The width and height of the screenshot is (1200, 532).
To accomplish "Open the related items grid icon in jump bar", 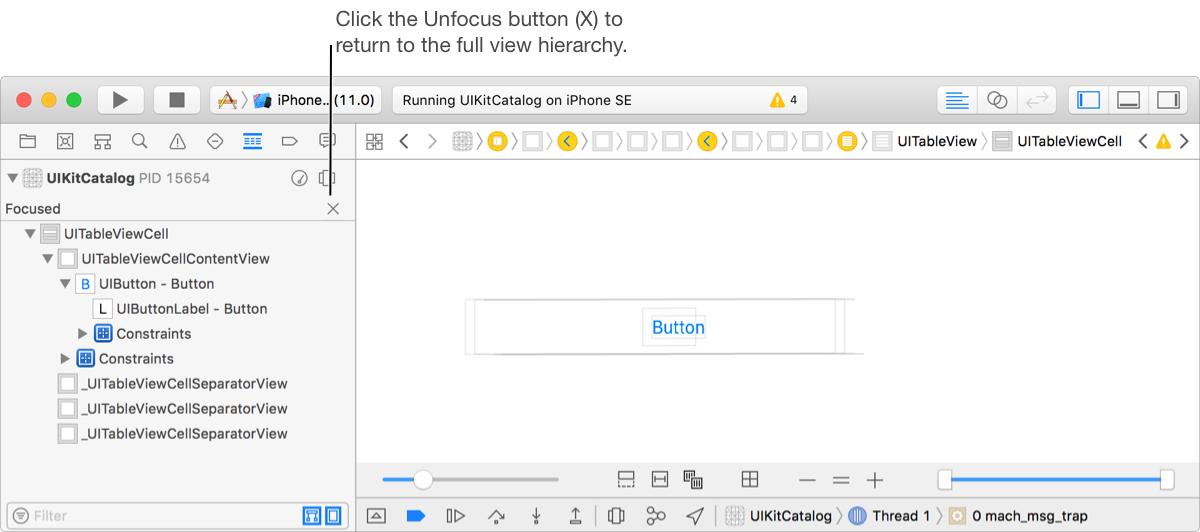I will point(374,141).
